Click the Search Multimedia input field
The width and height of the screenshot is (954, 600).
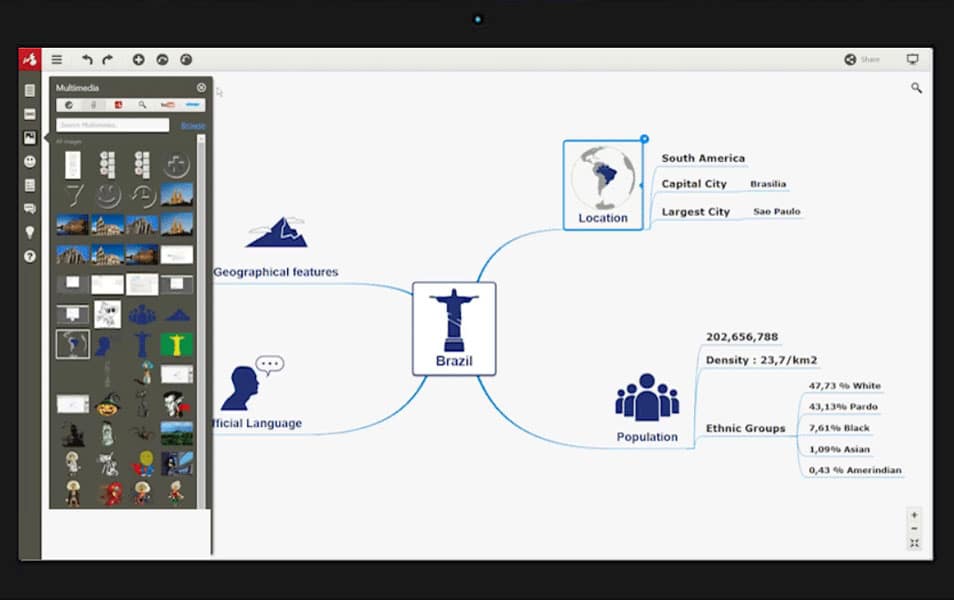tap(115, 124)
